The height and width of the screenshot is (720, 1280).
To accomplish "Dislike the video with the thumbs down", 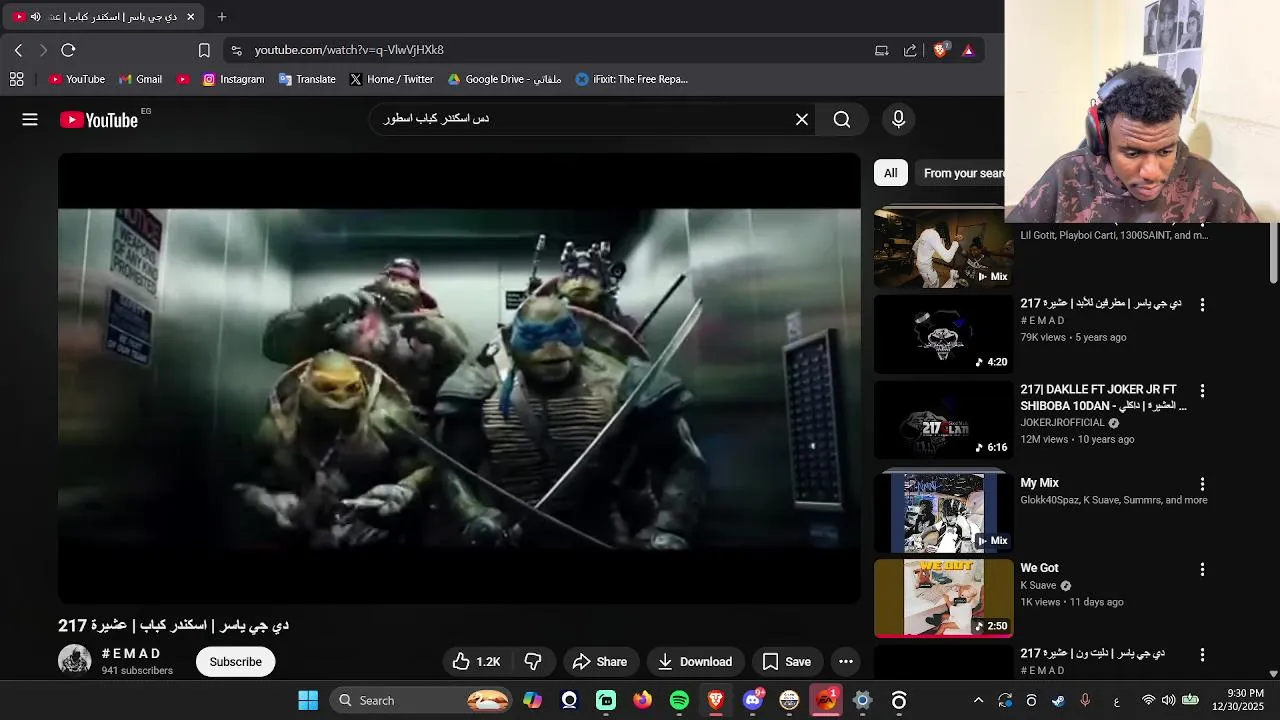I will (x=533, y=662).
